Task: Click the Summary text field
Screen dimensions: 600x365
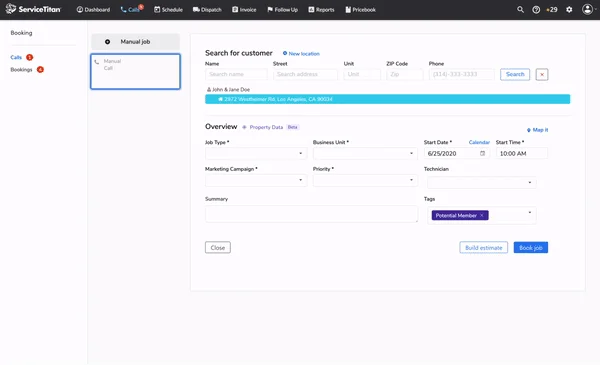Action: (311, 214)
